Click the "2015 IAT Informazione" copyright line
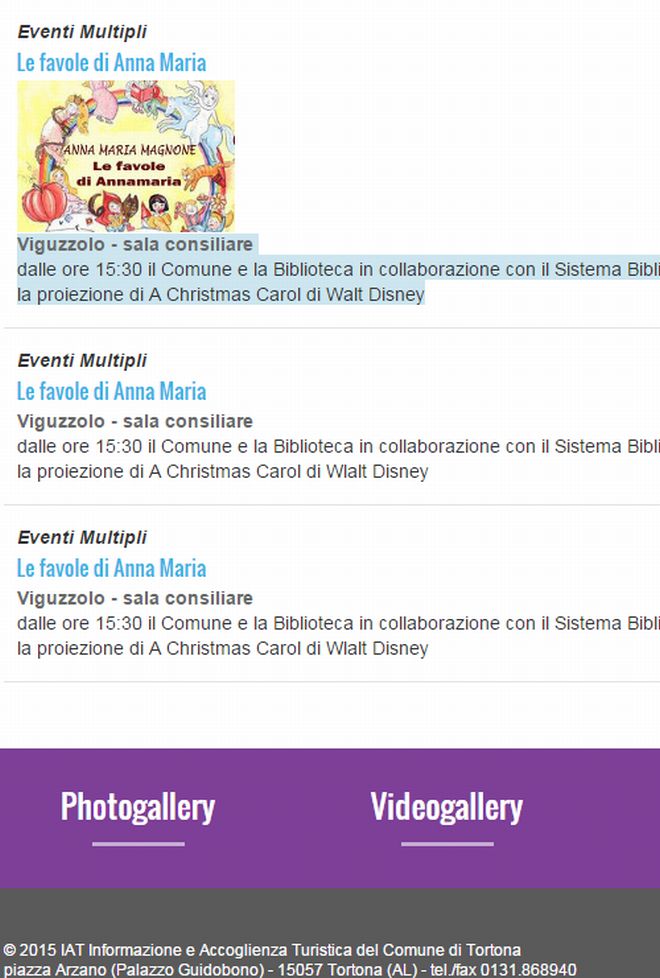Viewport: 660px width, 978px height. click(262, 950)
